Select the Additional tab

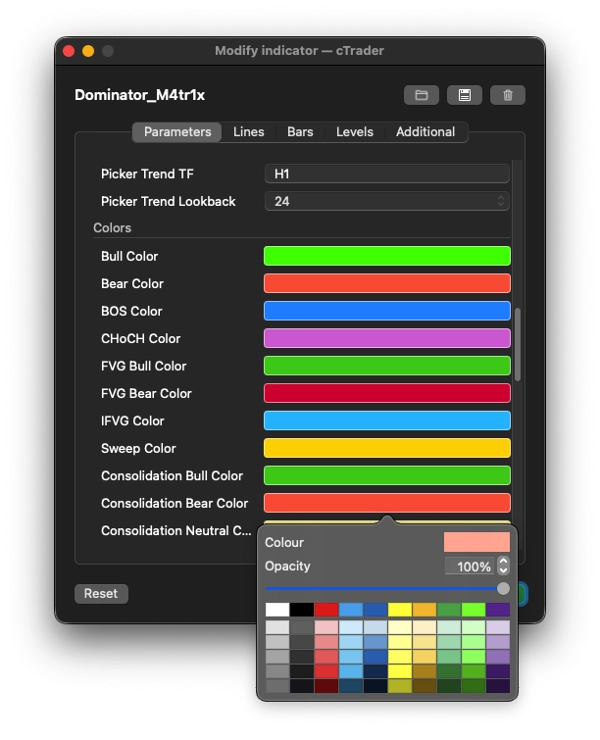(x=425, y=132)
